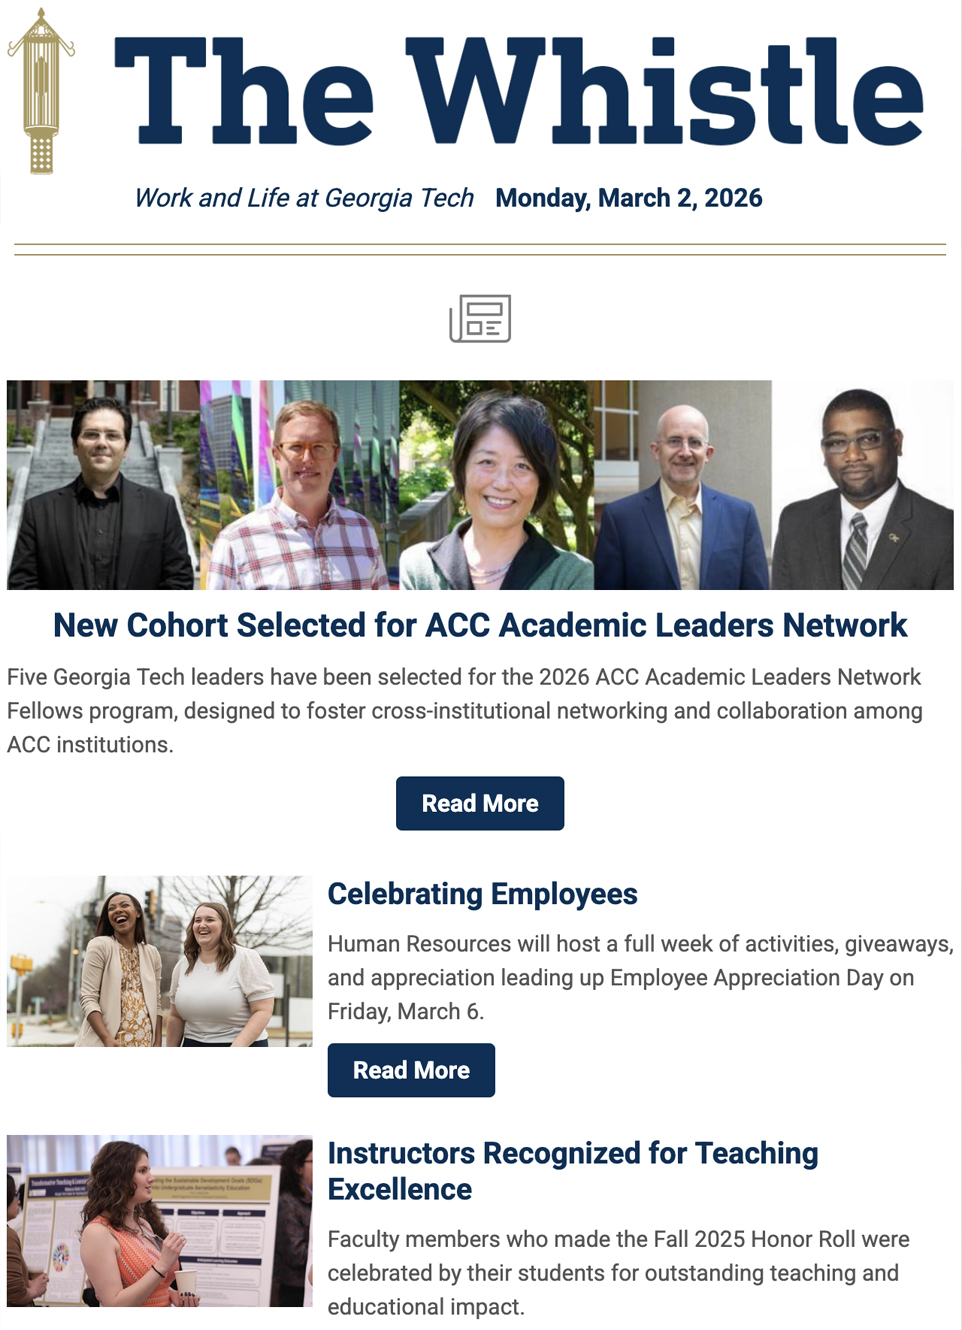Open Instructors Recognized for Teaching Excellence headline
Image resolution: width=962 pixels, height=1330 pixels.
pos(572,1171)
